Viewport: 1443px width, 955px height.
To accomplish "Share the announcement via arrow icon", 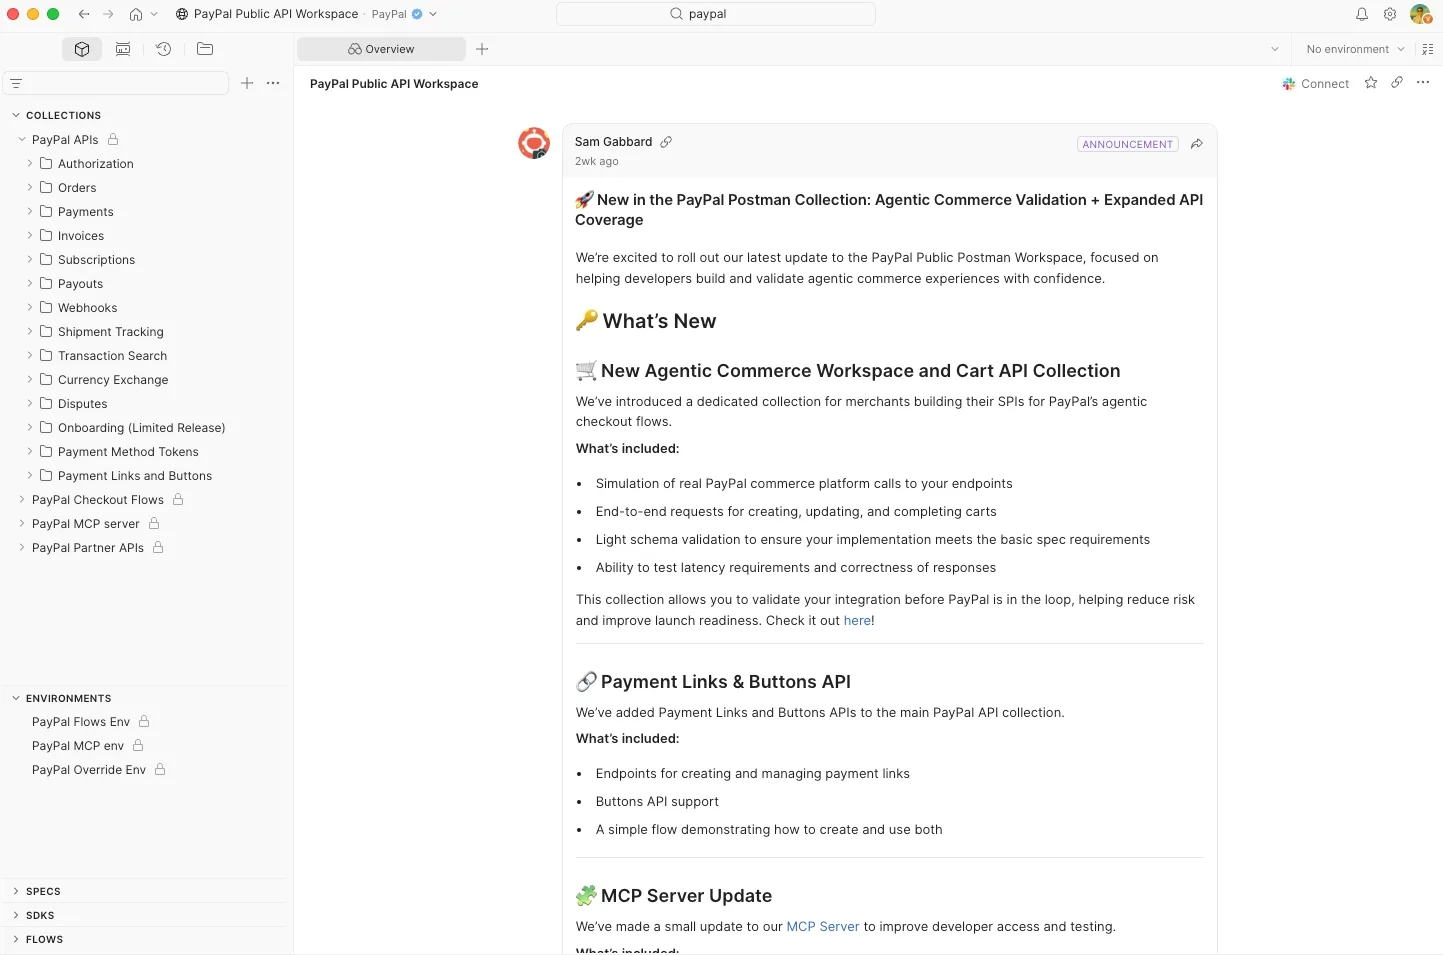I will 1197,144.
